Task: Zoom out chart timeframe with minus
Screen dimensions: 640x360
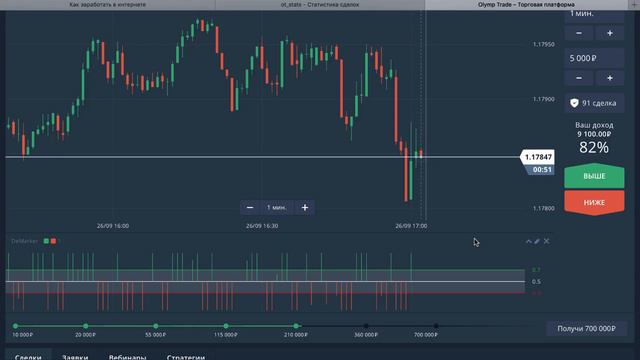Action: click(x=250, y=208)
